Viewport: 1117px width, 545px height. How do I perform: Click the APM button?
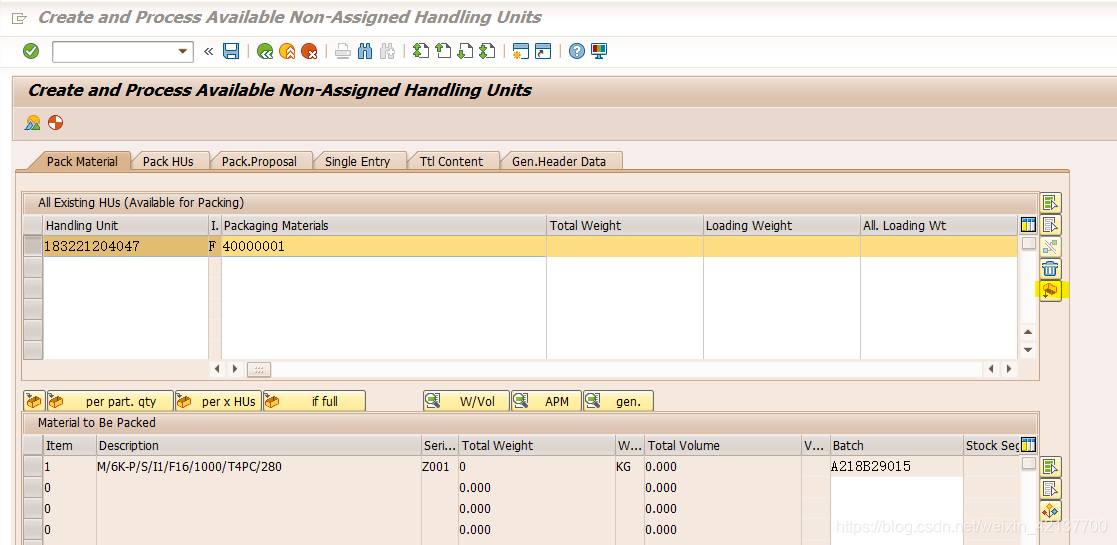point(546,401)
